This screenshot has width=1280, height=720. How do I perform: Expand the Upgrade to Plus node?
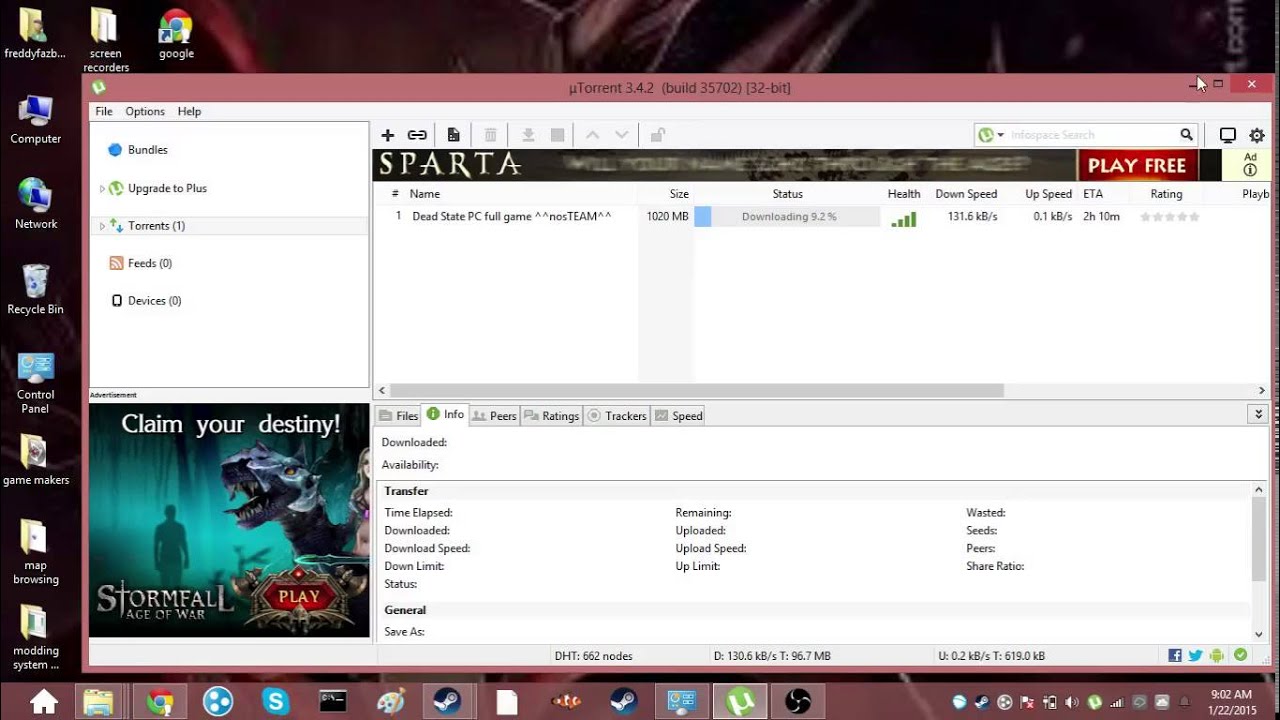pyautogui.click(x=102, y=188)
